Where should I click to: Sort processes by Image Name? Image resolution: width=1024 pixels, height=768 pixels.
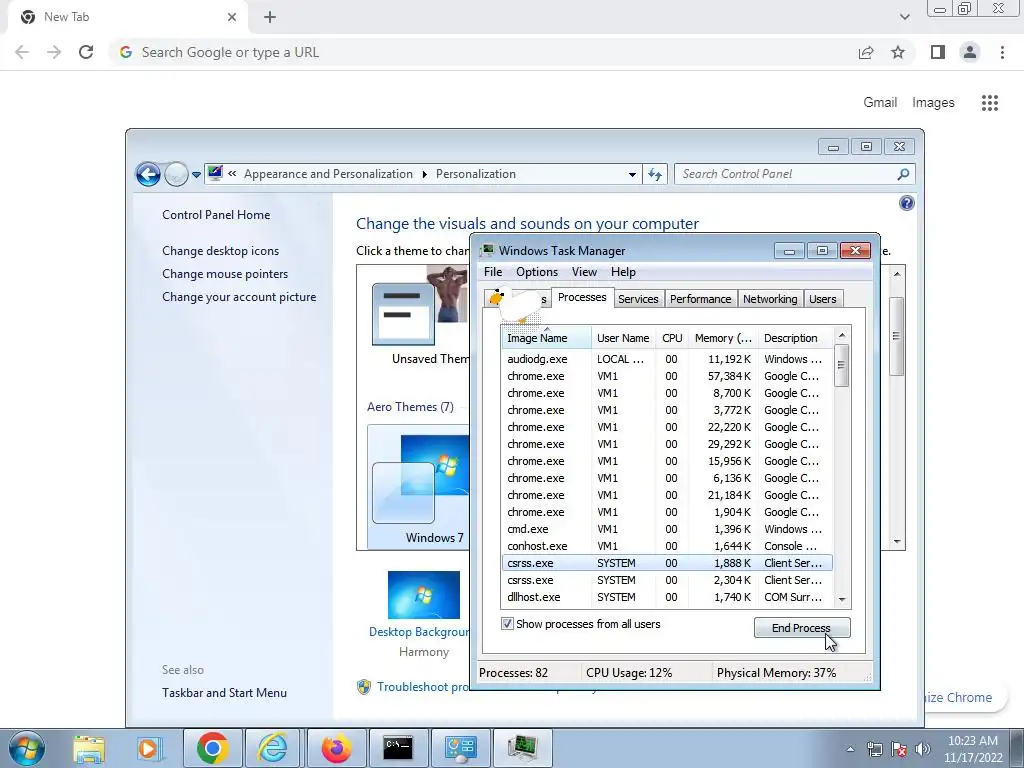tap(547, 338)
